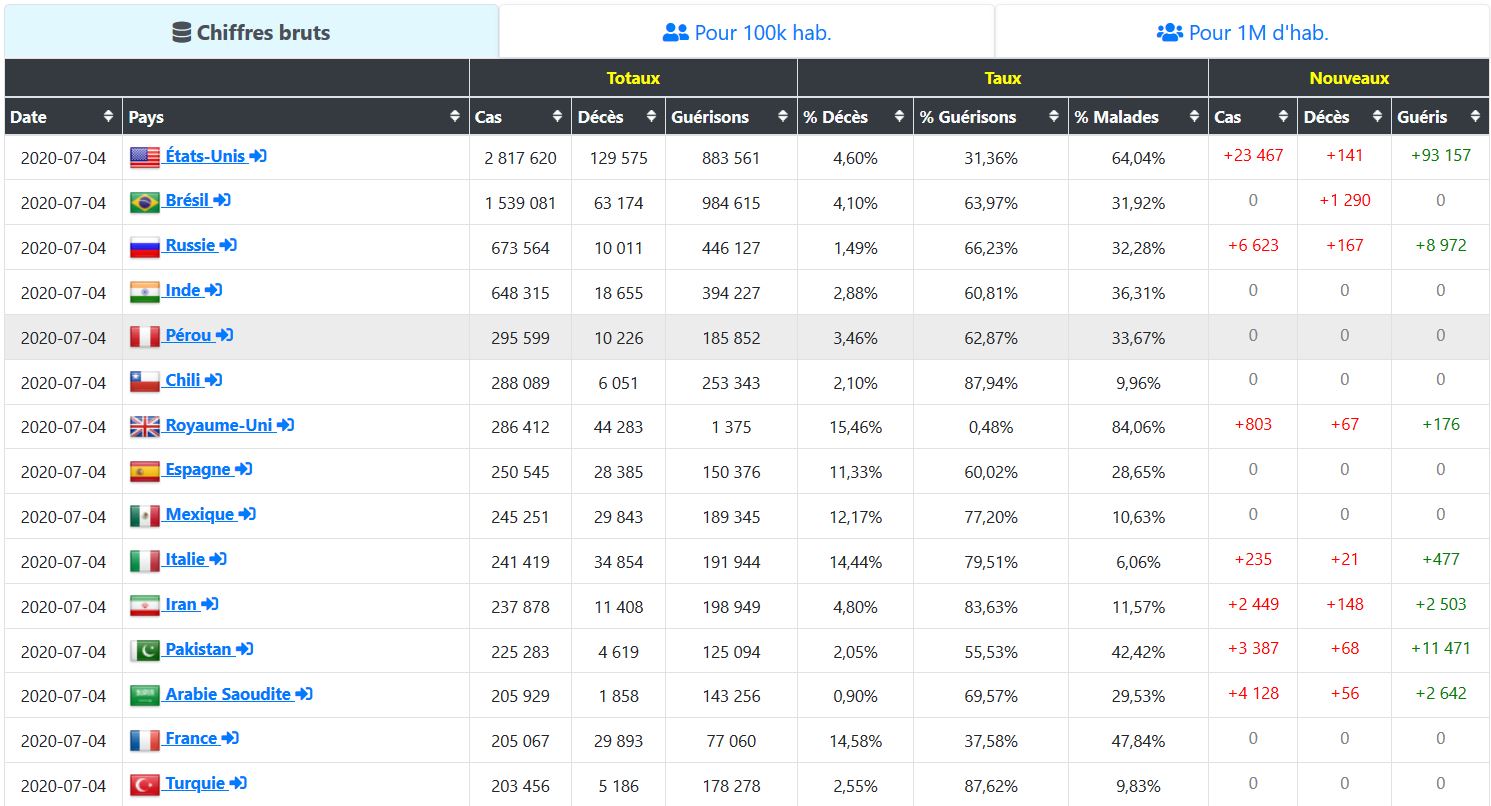Image resolution: width=1491 pixels, height=806 pixels.
Task: Sort by Décès column under Nouveaux
Action: (1344, 117)
